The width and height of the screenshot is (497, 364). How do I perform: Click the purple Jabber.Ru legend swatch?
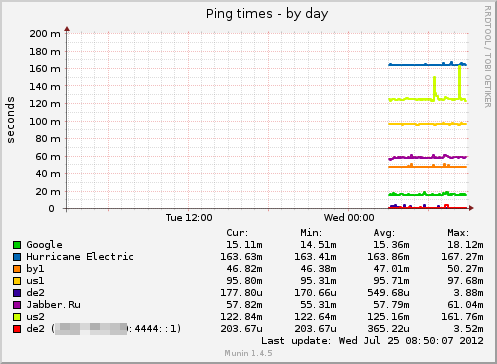point(17,305)
